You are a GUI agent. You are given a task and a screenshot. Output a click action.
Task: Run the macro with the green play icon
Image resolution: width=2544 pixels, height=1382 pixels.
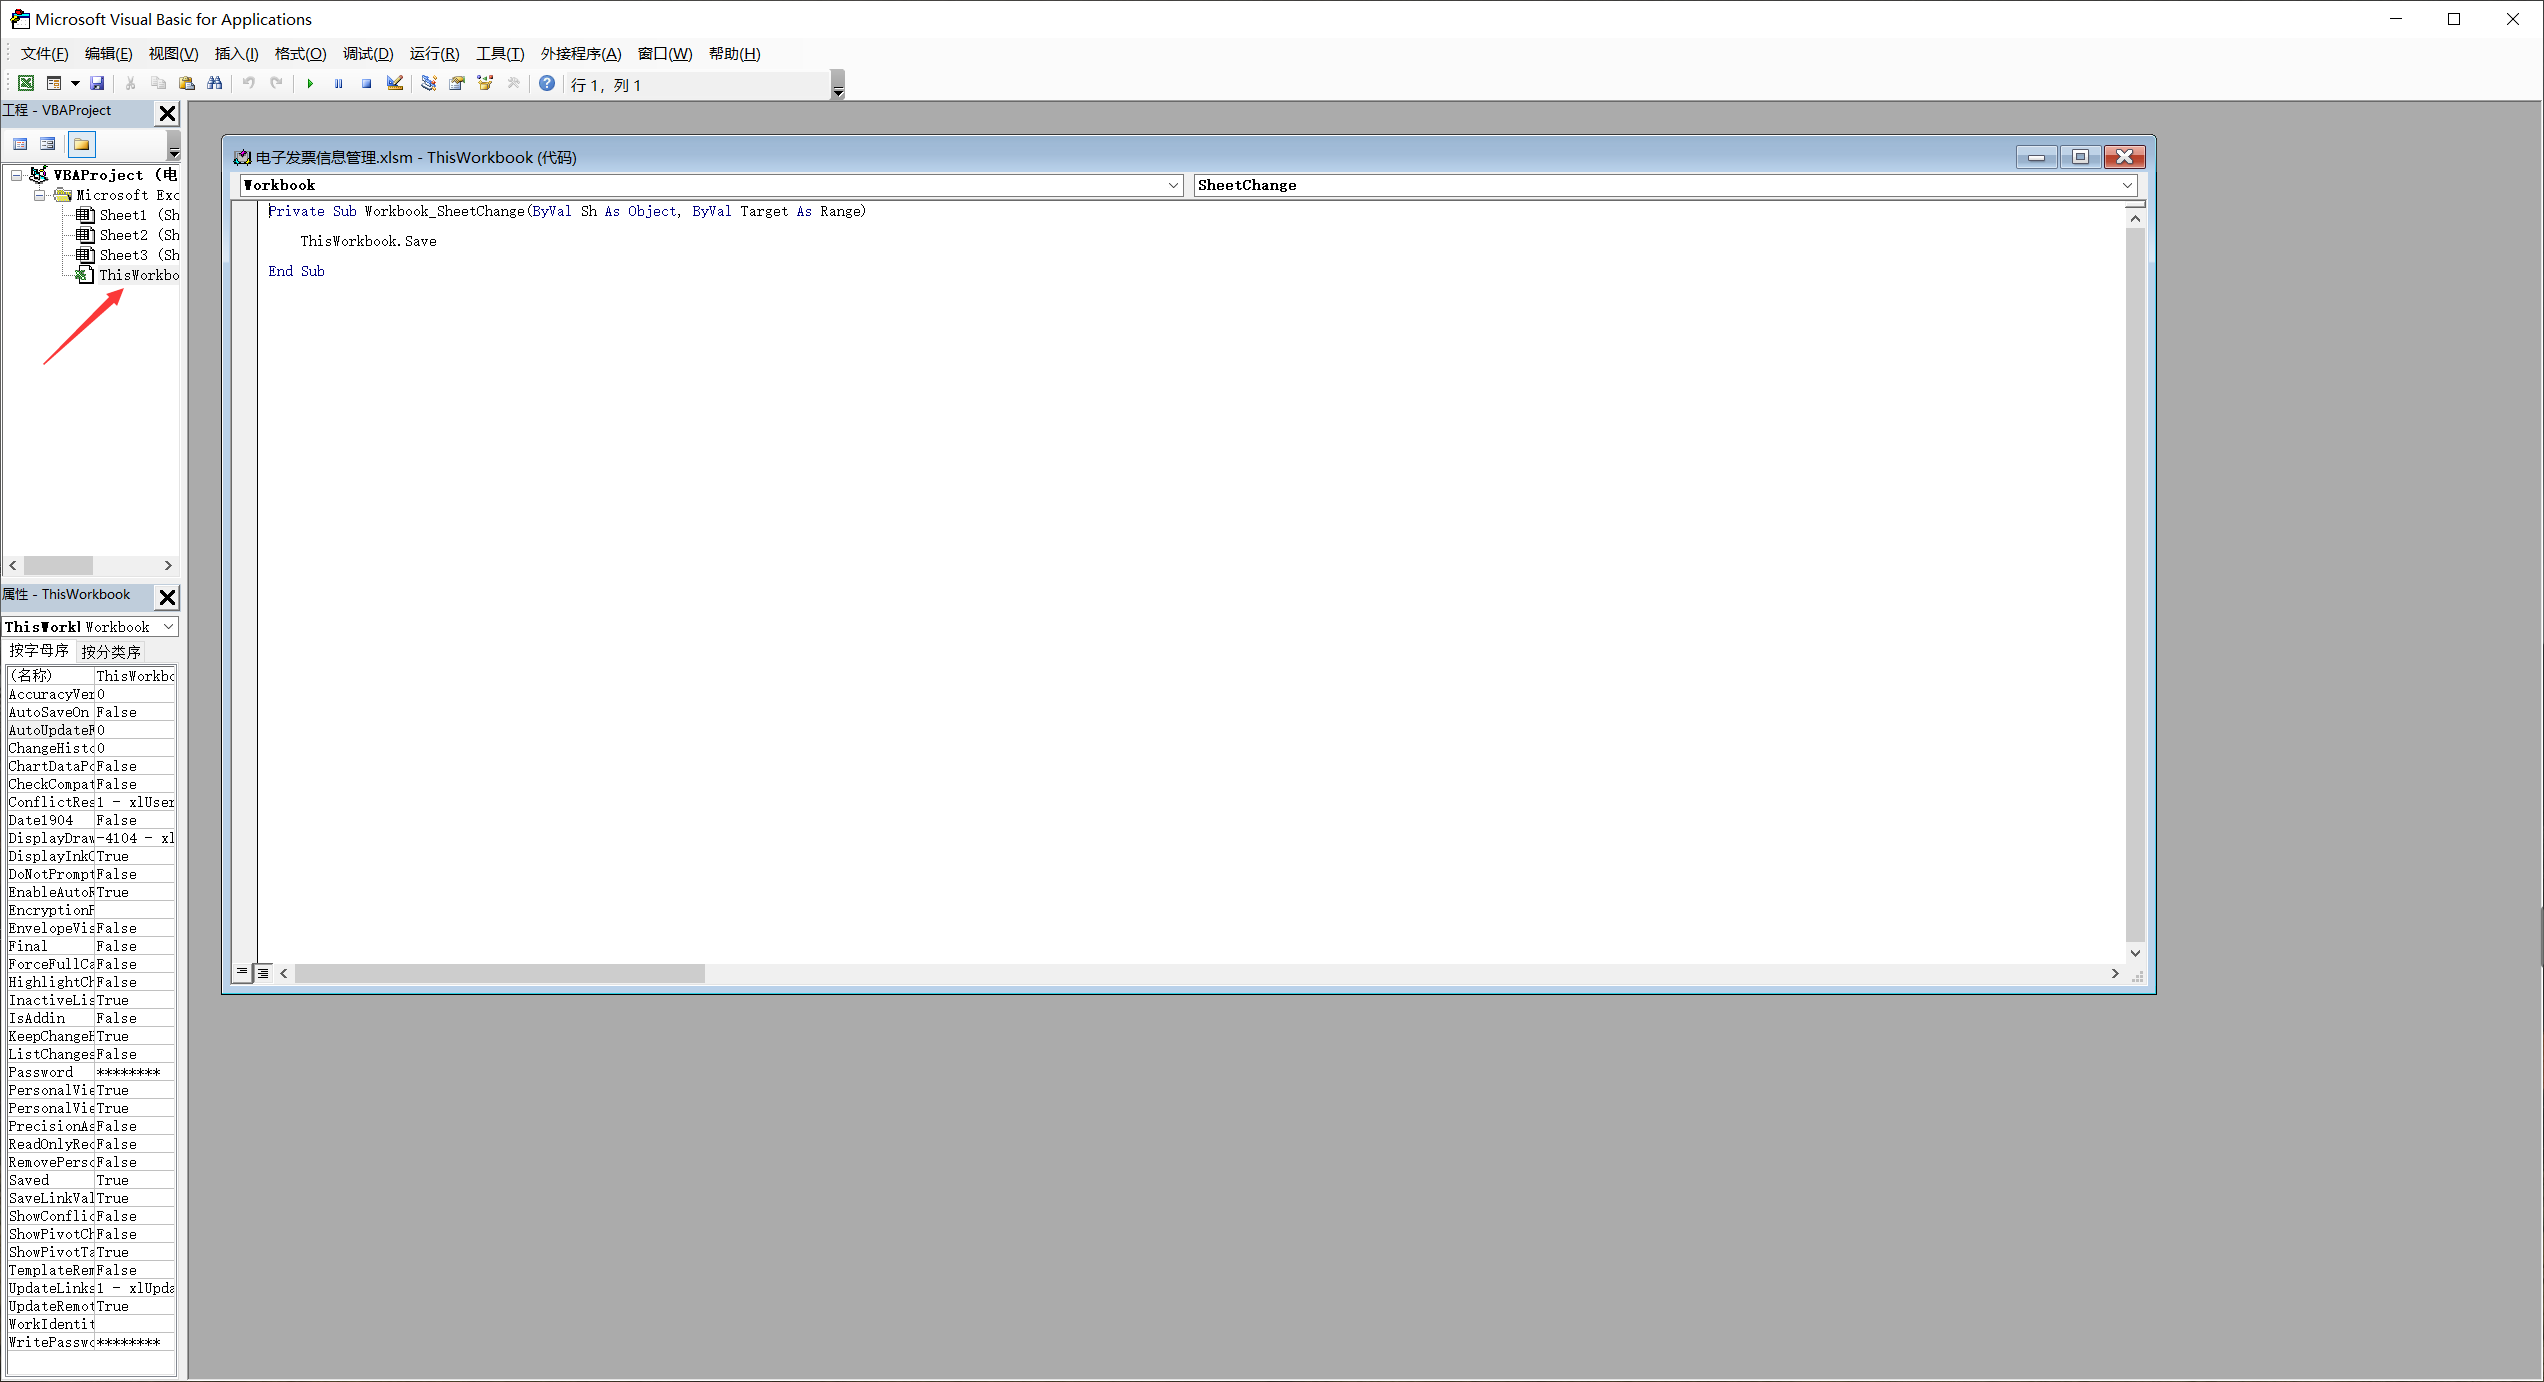[310, 84]
